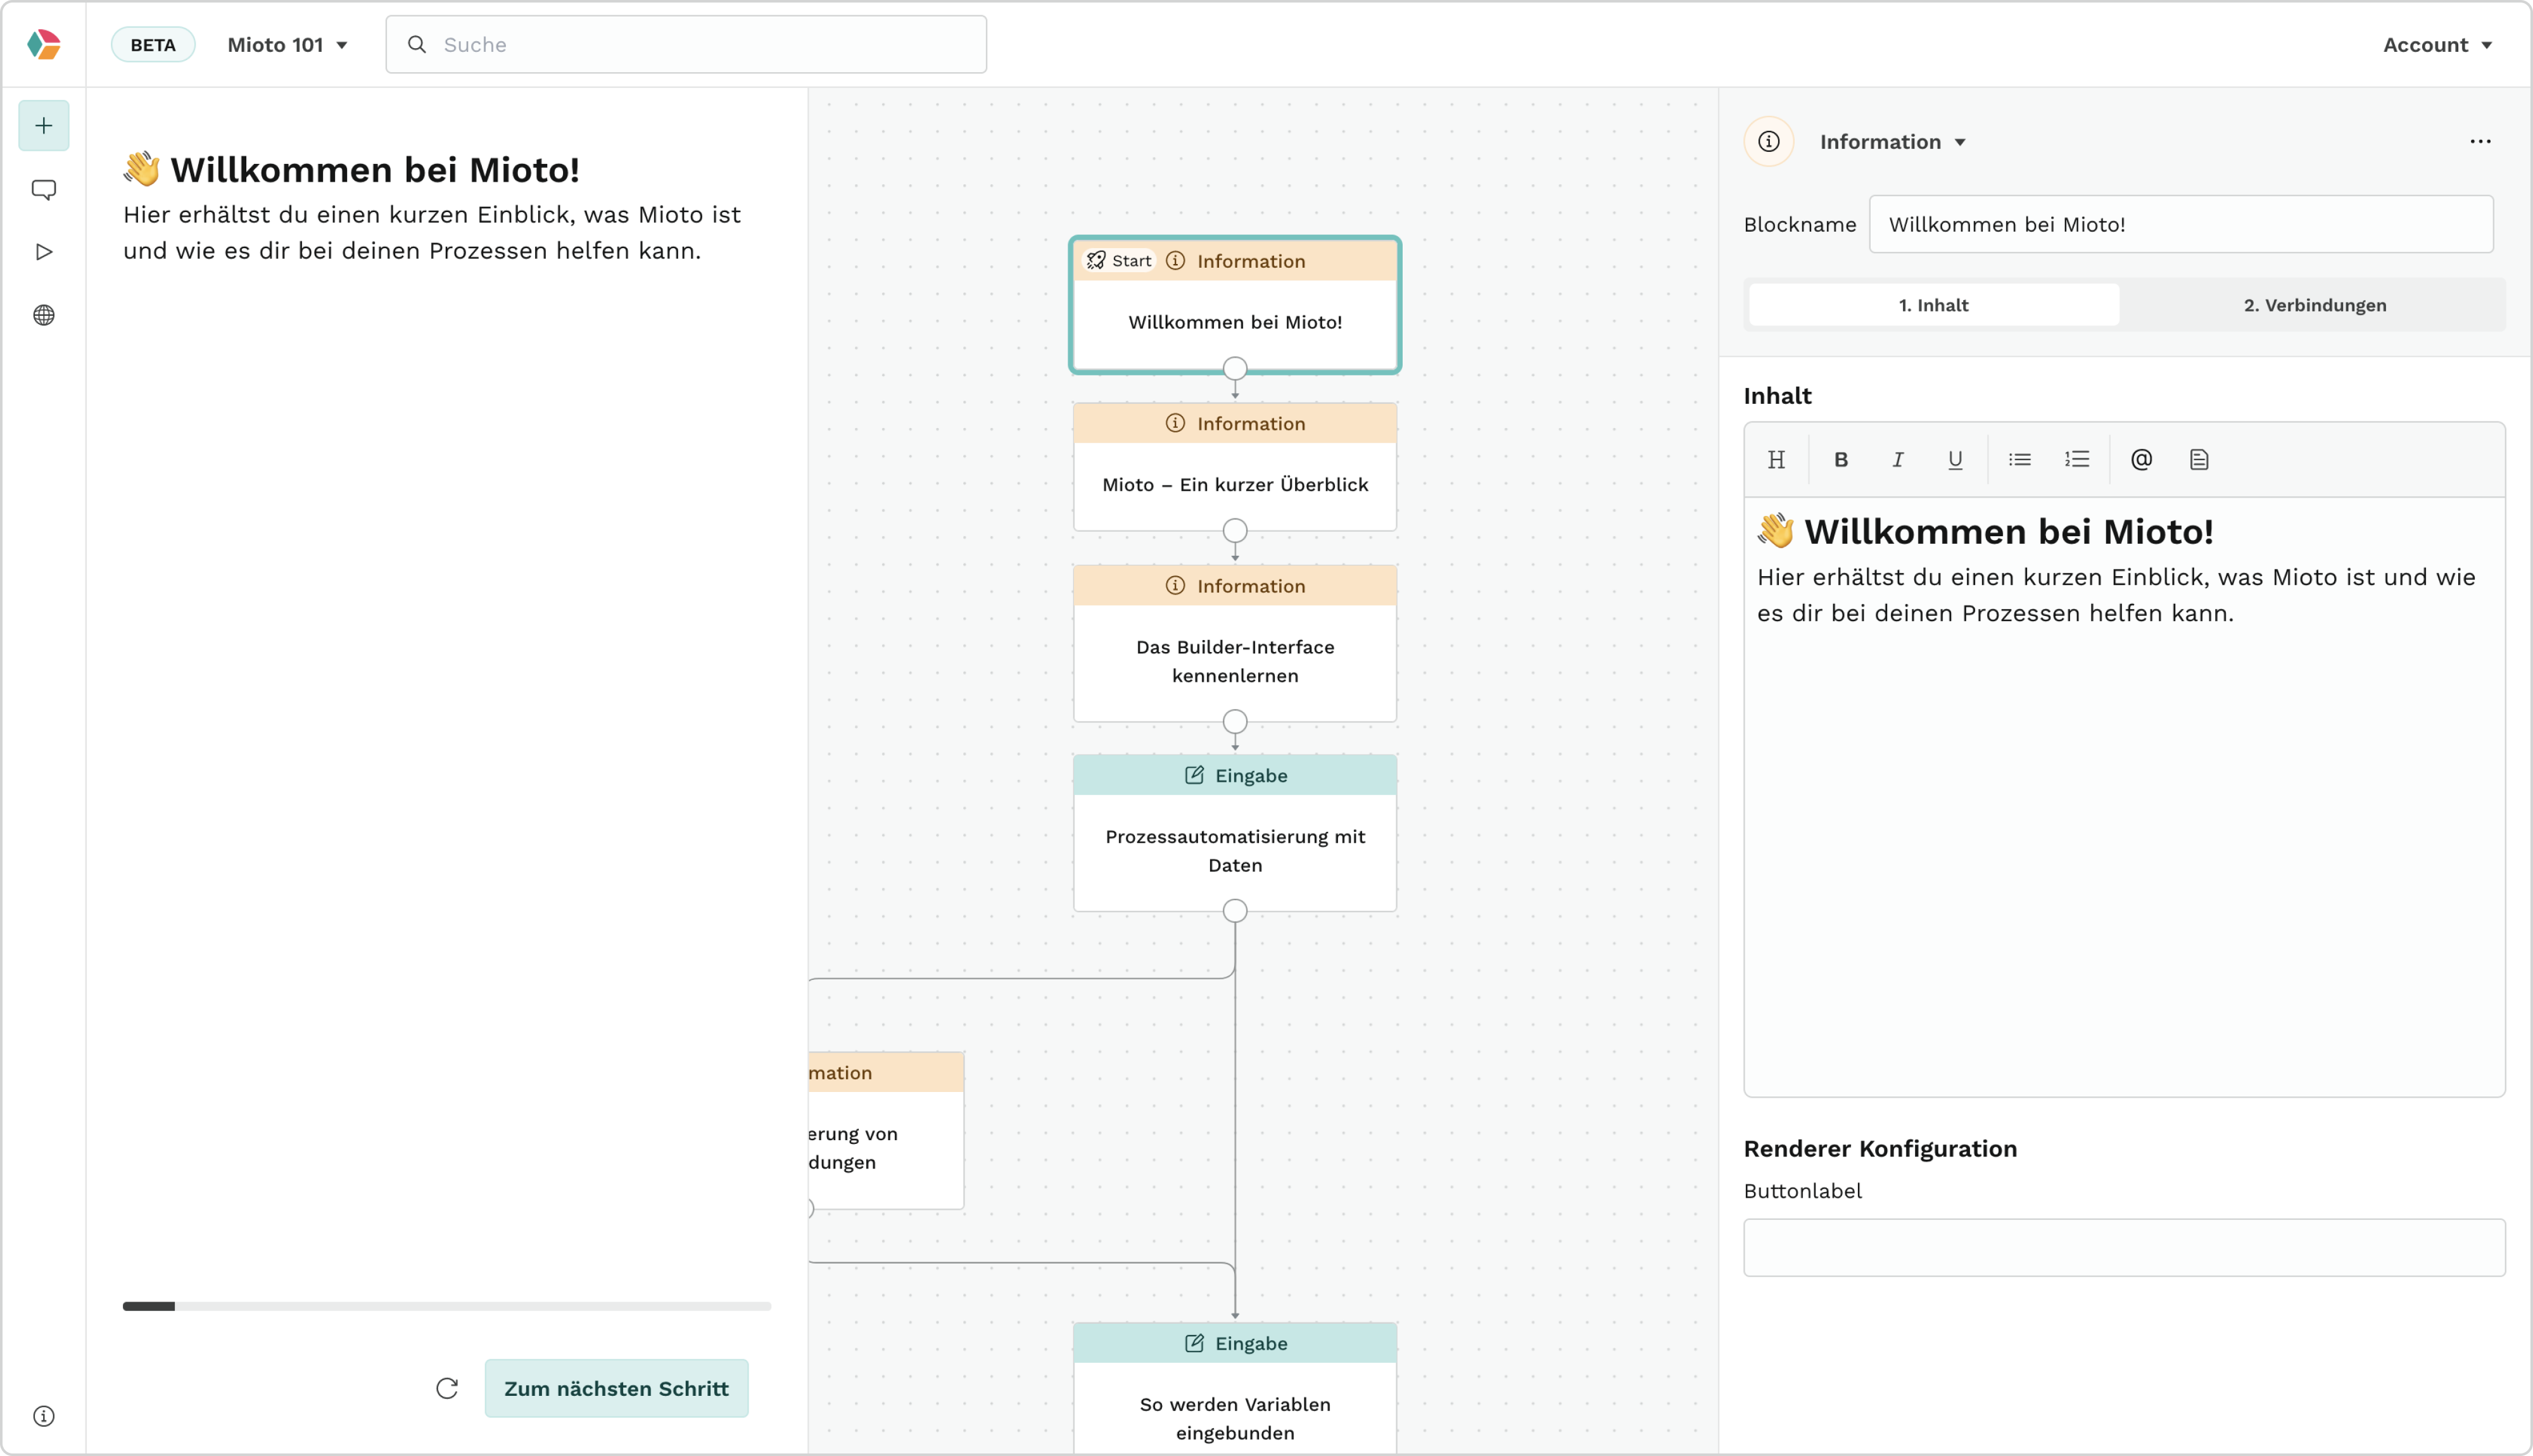Insert a variable with the @ icon
This screenshot has width=2533, height=1456.
tap(2141, 460)
